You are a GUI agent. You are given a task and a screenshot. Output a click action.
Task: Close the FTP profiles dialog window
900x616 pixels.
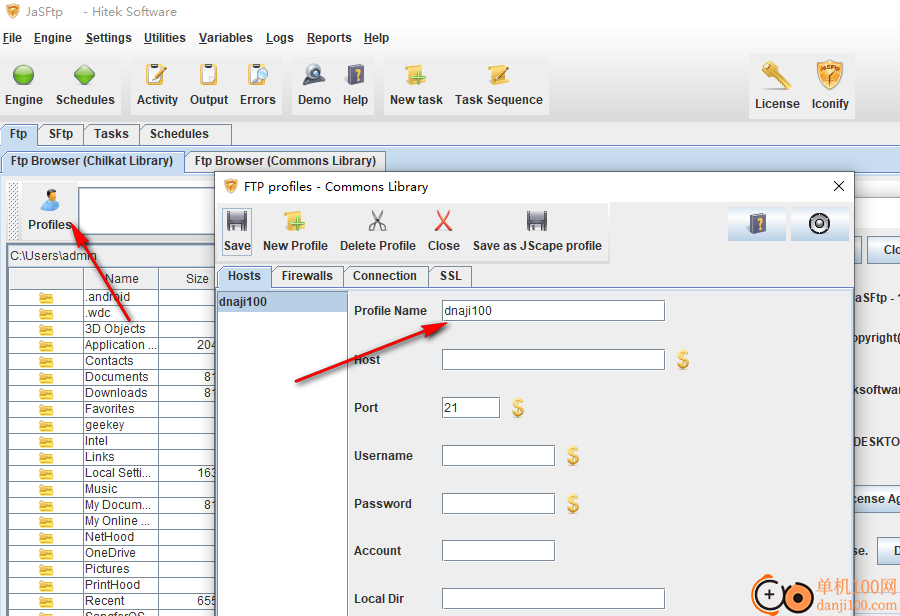click(x=839, y=186)
